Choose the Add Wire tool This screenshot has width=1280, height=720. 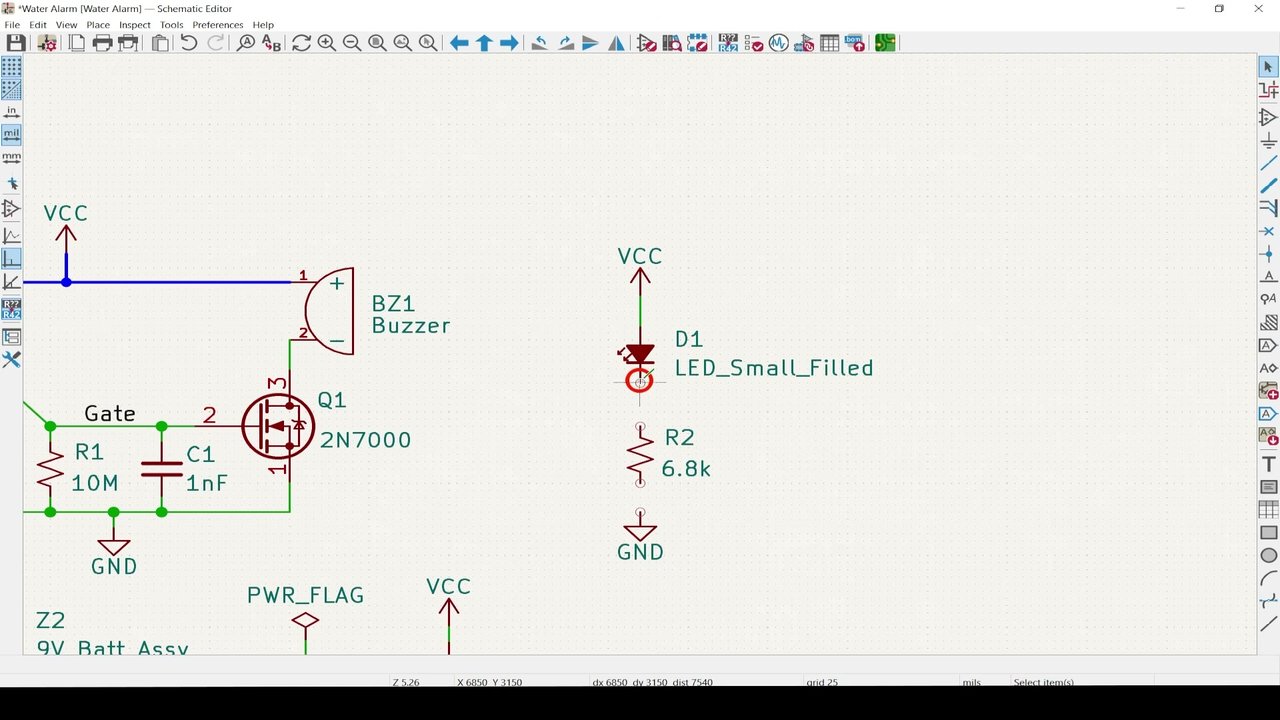[1268, 163]
